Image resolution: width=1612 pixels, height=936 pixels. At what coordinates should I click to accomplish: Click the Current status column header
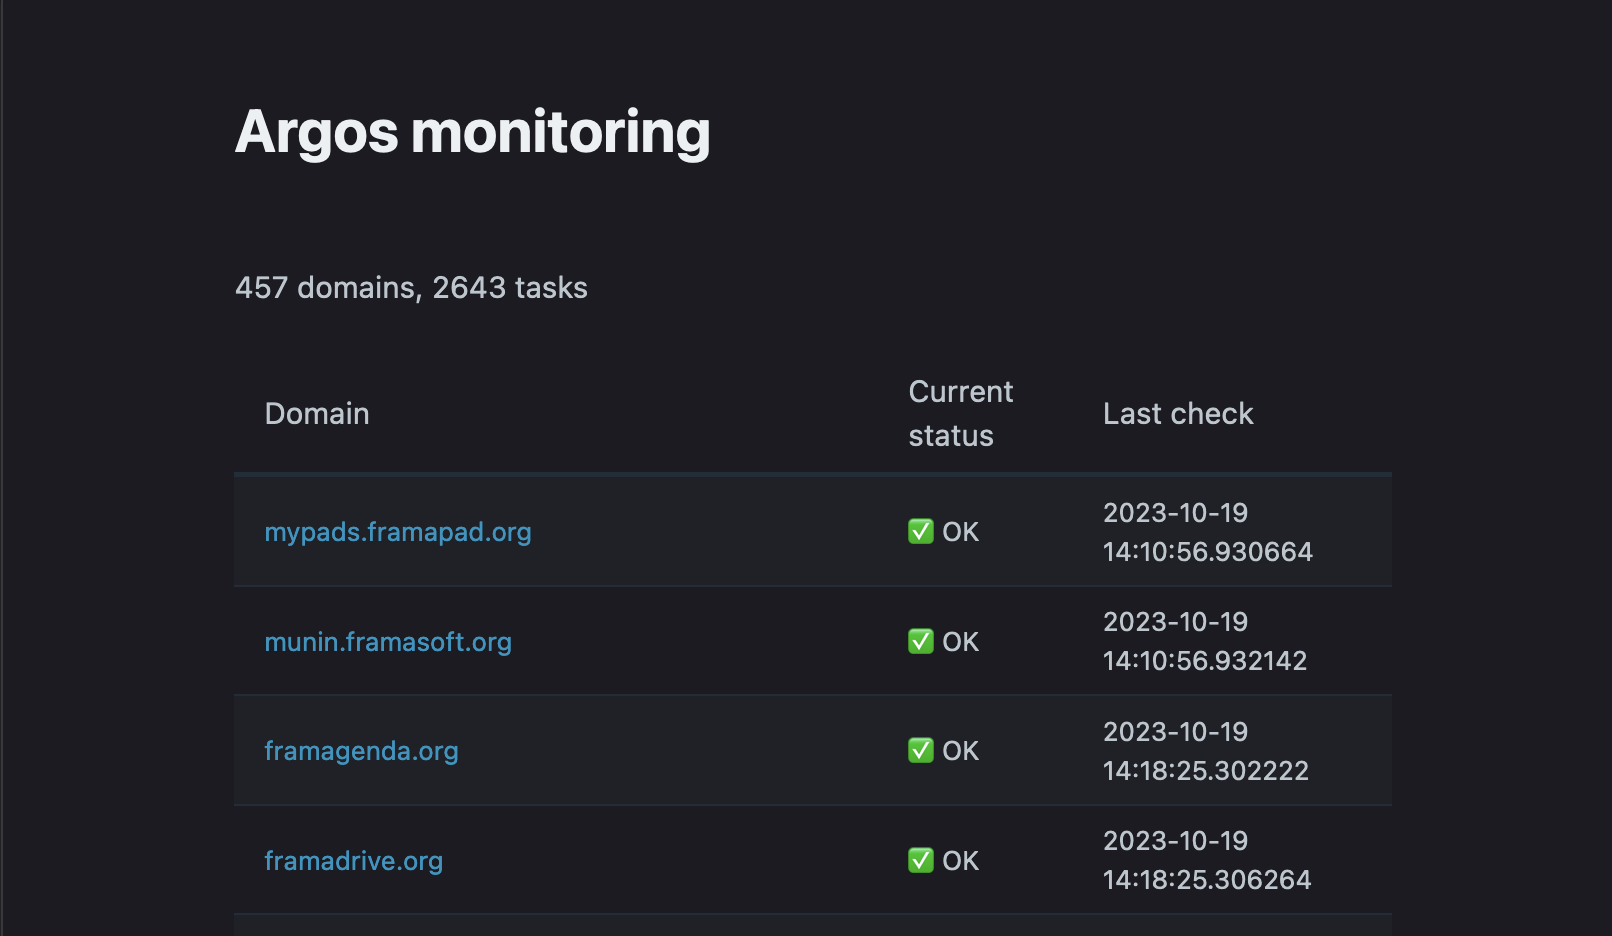961,414
